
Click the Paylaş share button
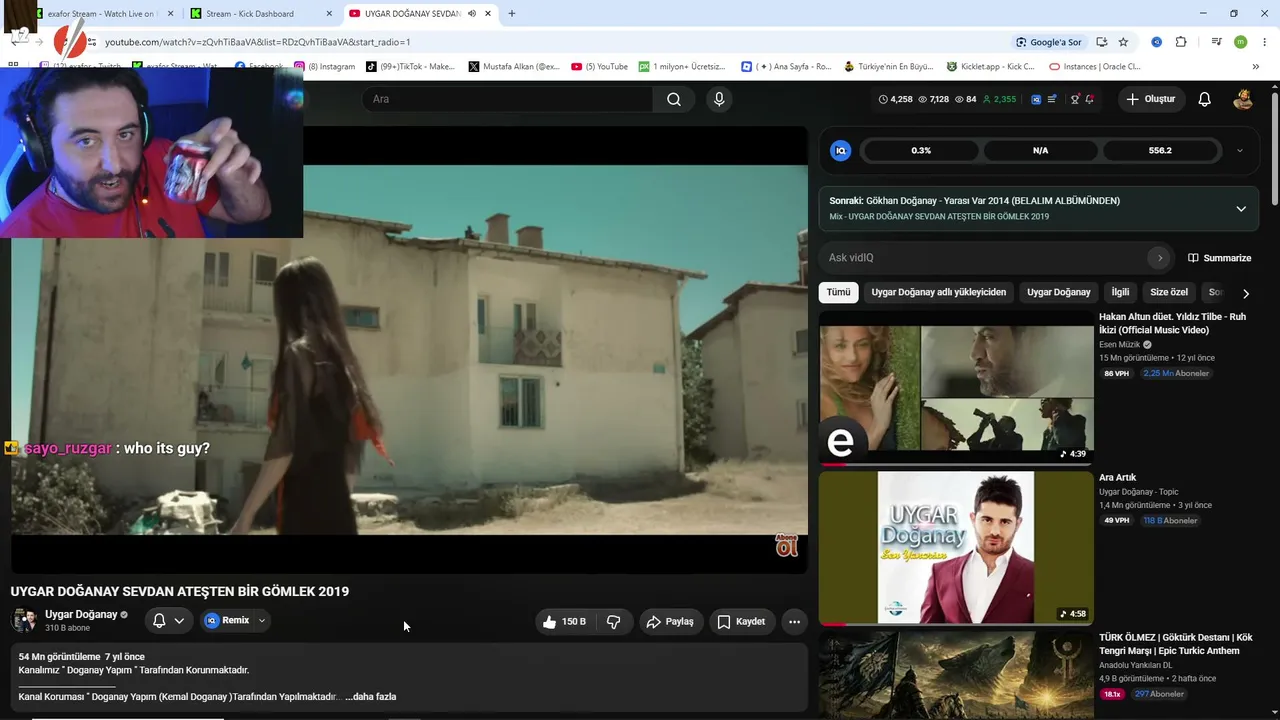click(669, 621)
